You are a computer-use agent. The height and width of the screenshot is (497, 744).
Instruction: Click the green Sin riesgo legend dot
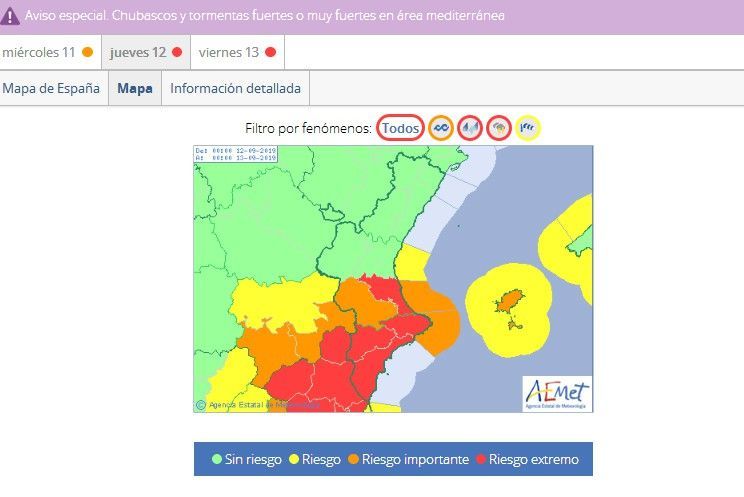pos(217,460)
